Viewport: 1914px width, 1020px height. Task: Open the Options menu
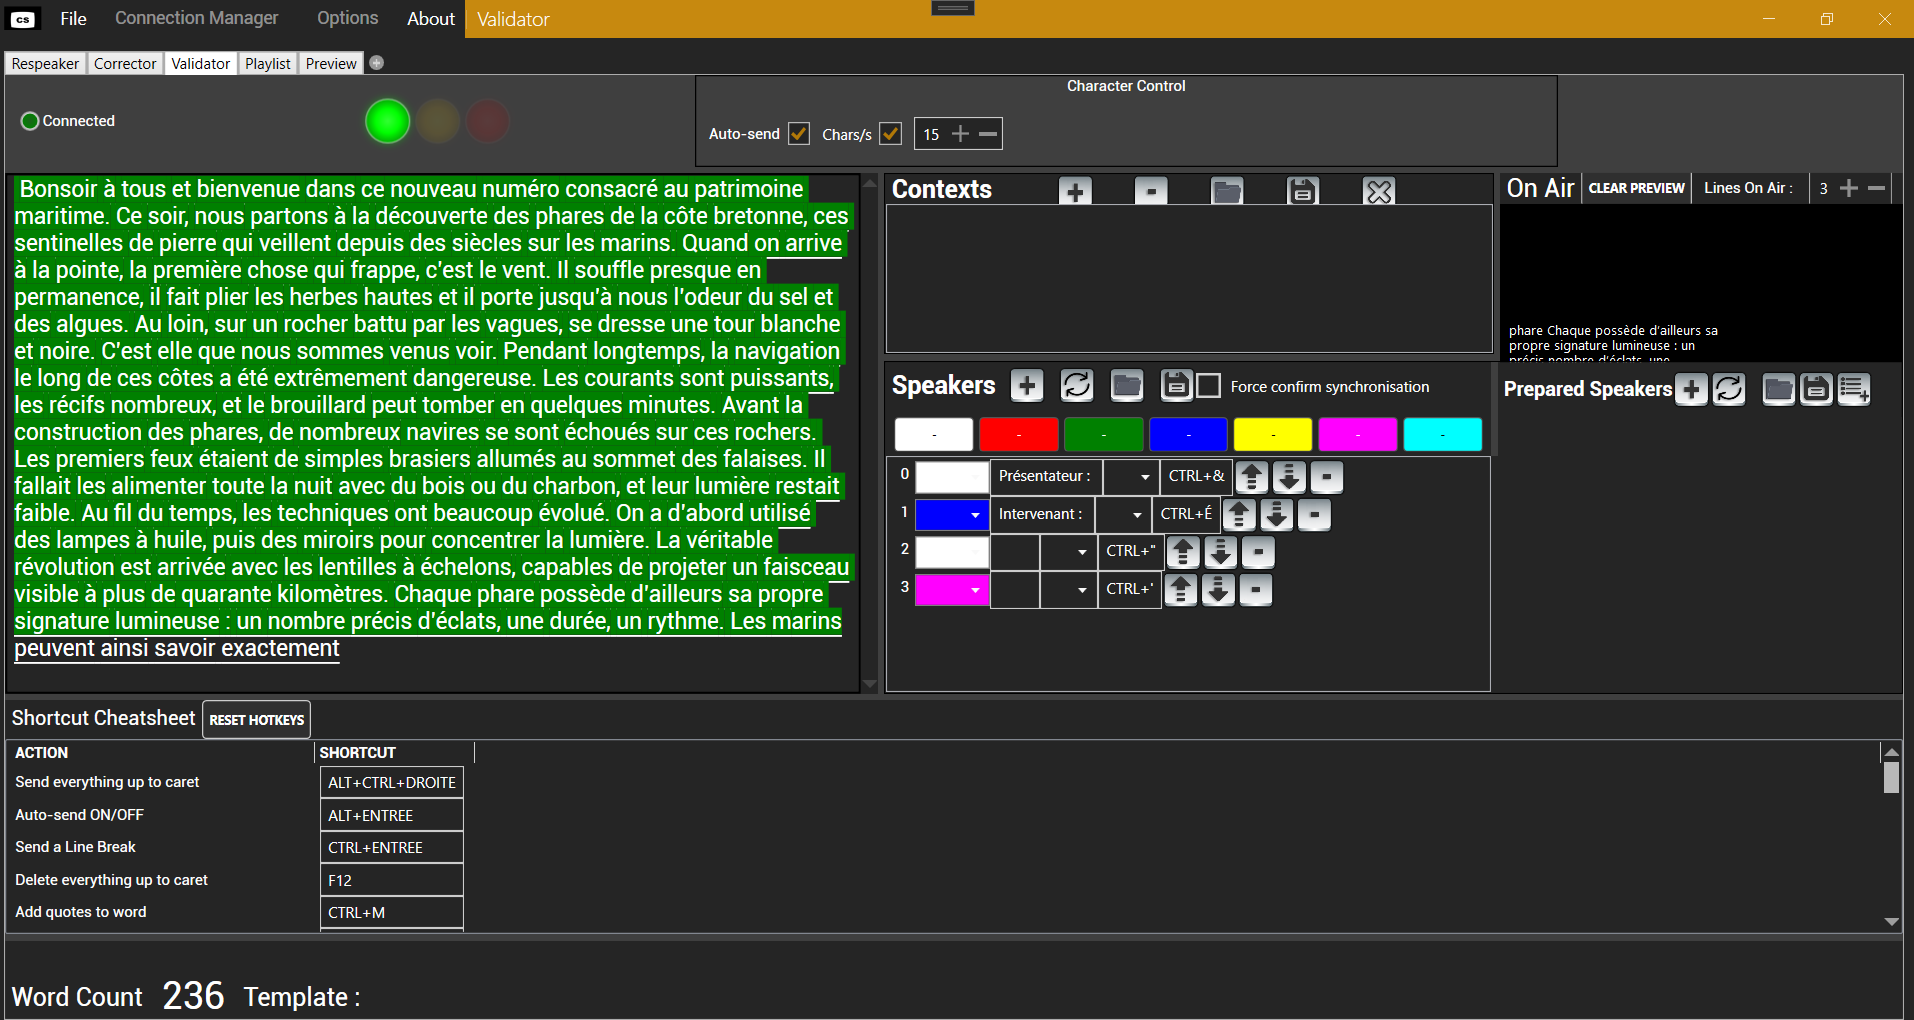click(x=348, y=18)
